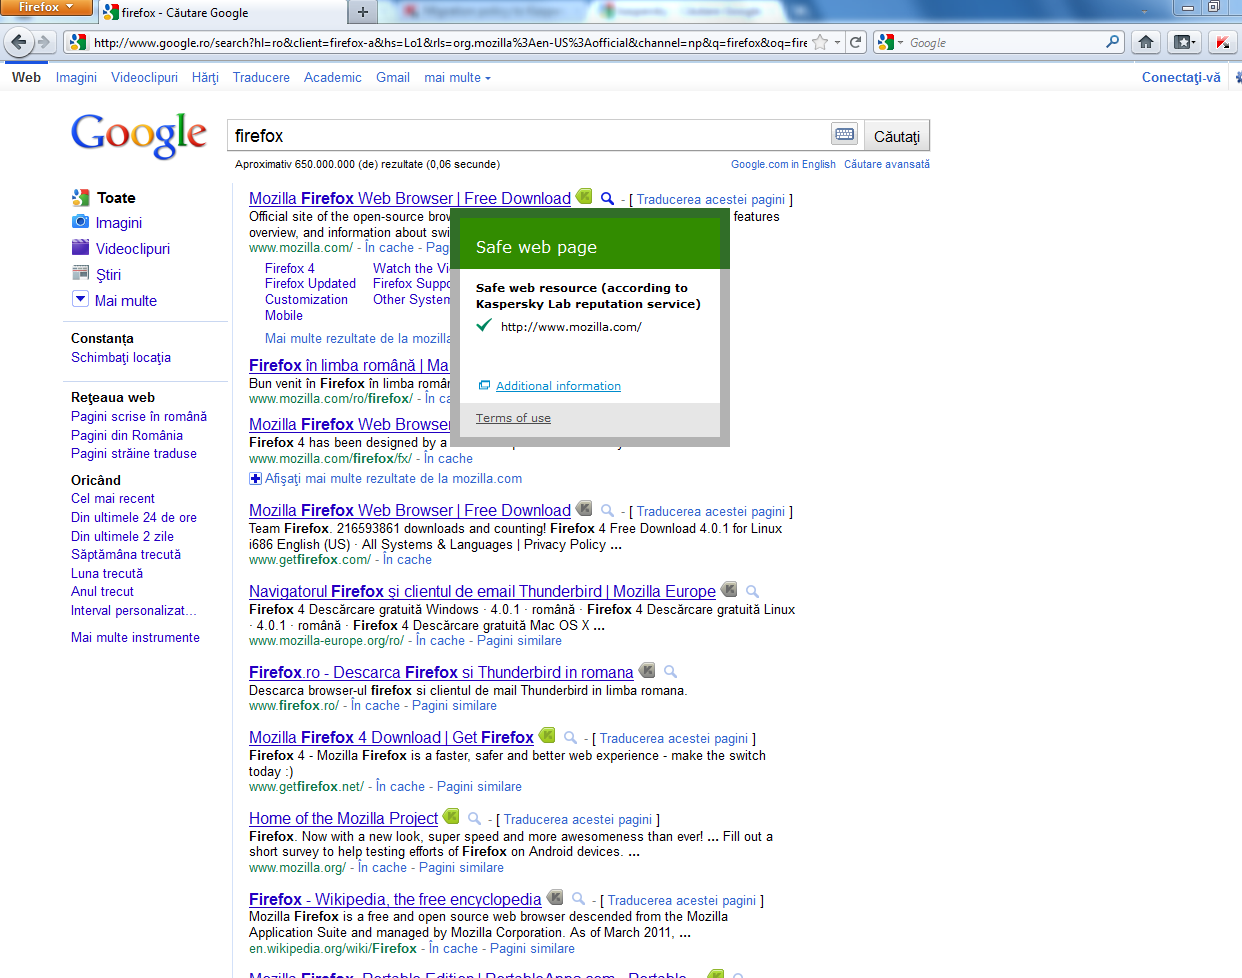1242x978 pixels.
Task: Open the Bookmarks toolbar button
Action: pos(1184,42)
